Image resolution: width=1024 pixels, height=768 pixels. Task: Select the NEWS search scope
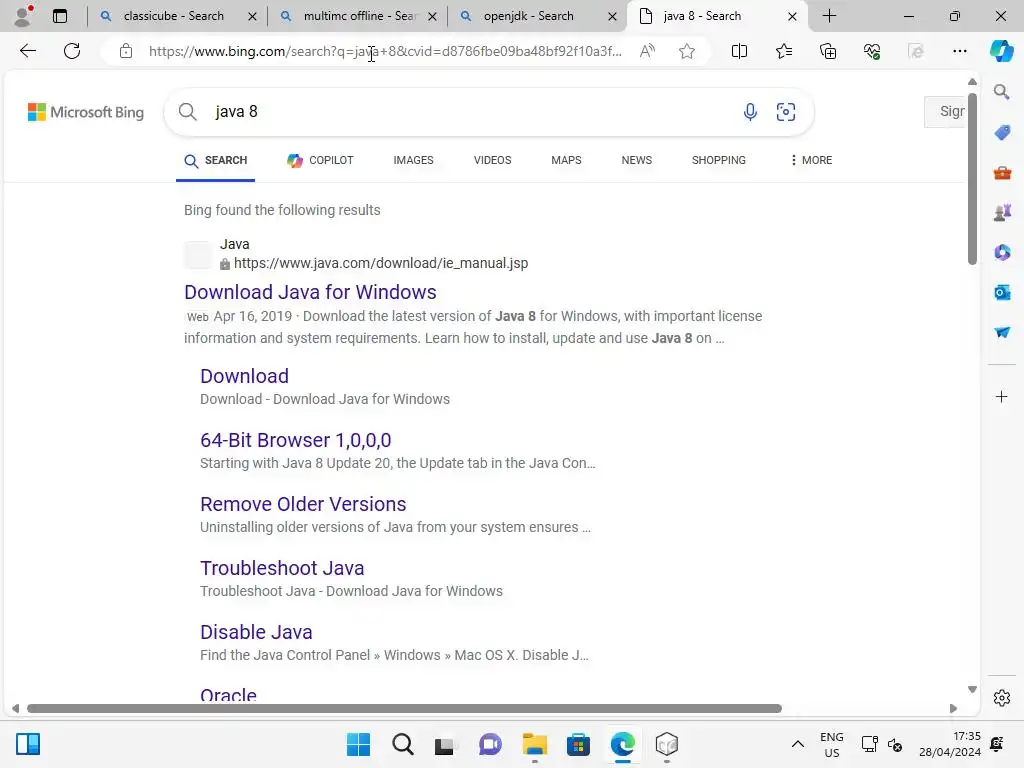tap(637, 160)
